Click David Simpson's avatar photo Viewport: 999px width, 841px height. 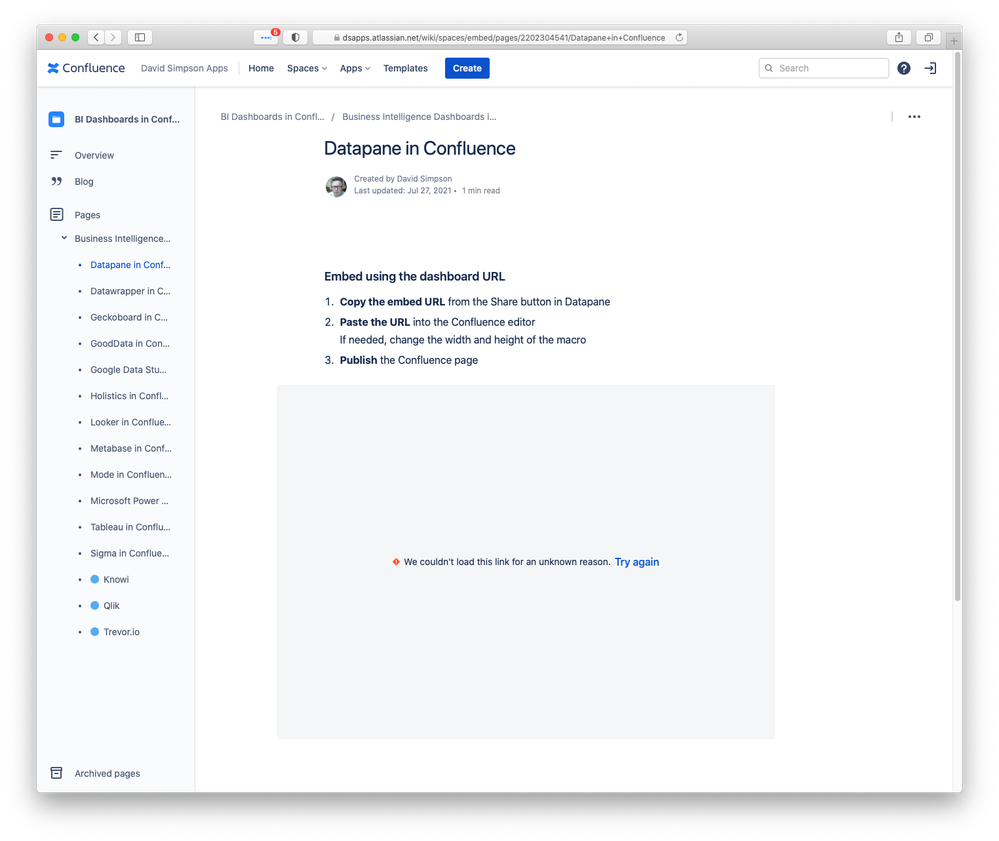point(336,186)
